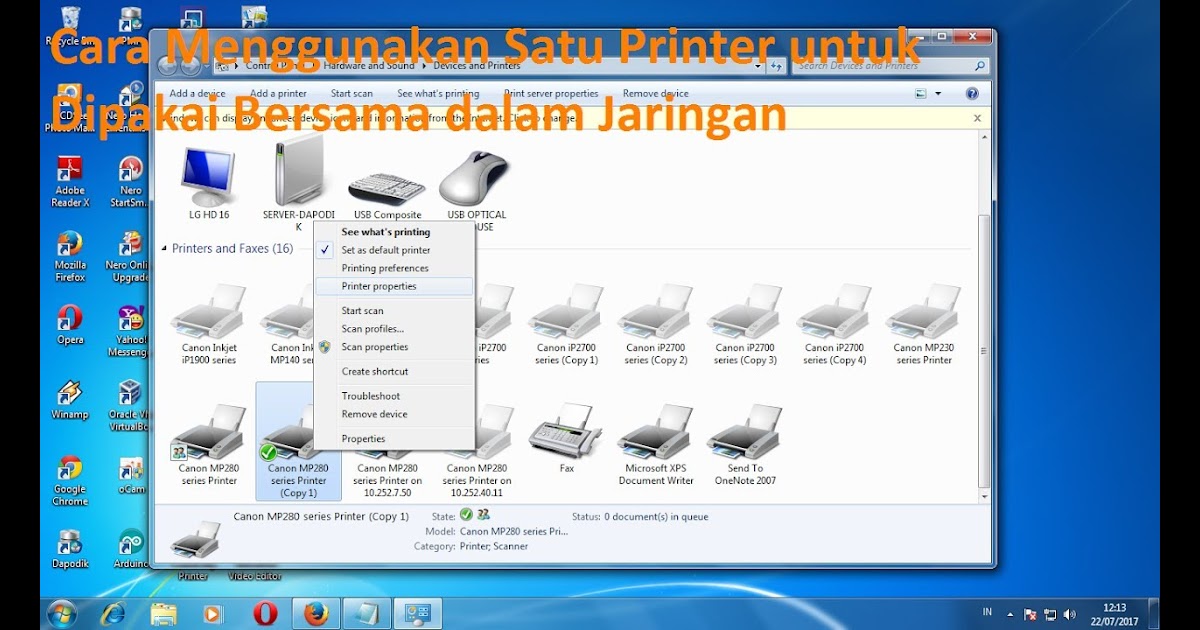The height and width of the screenshot is (630, 1200).
Task: Open the Windows Start menu
Action: tap(62, 613)
